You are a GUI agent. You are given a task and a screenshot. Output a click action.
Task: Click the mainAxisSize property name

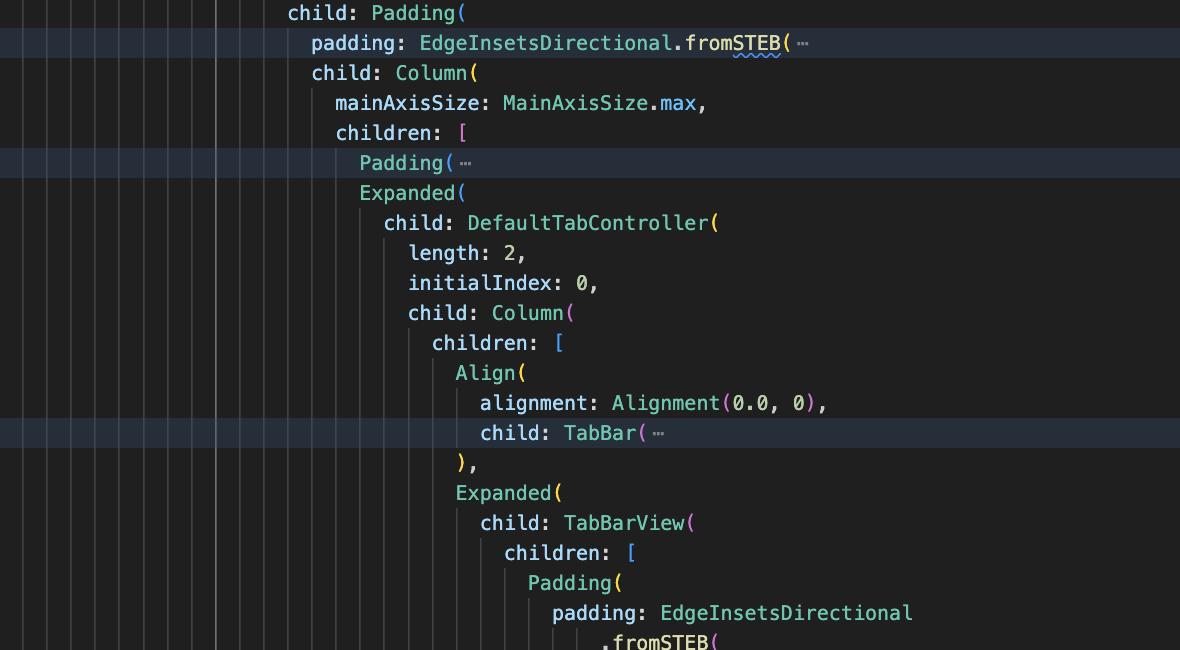(407, 103)
